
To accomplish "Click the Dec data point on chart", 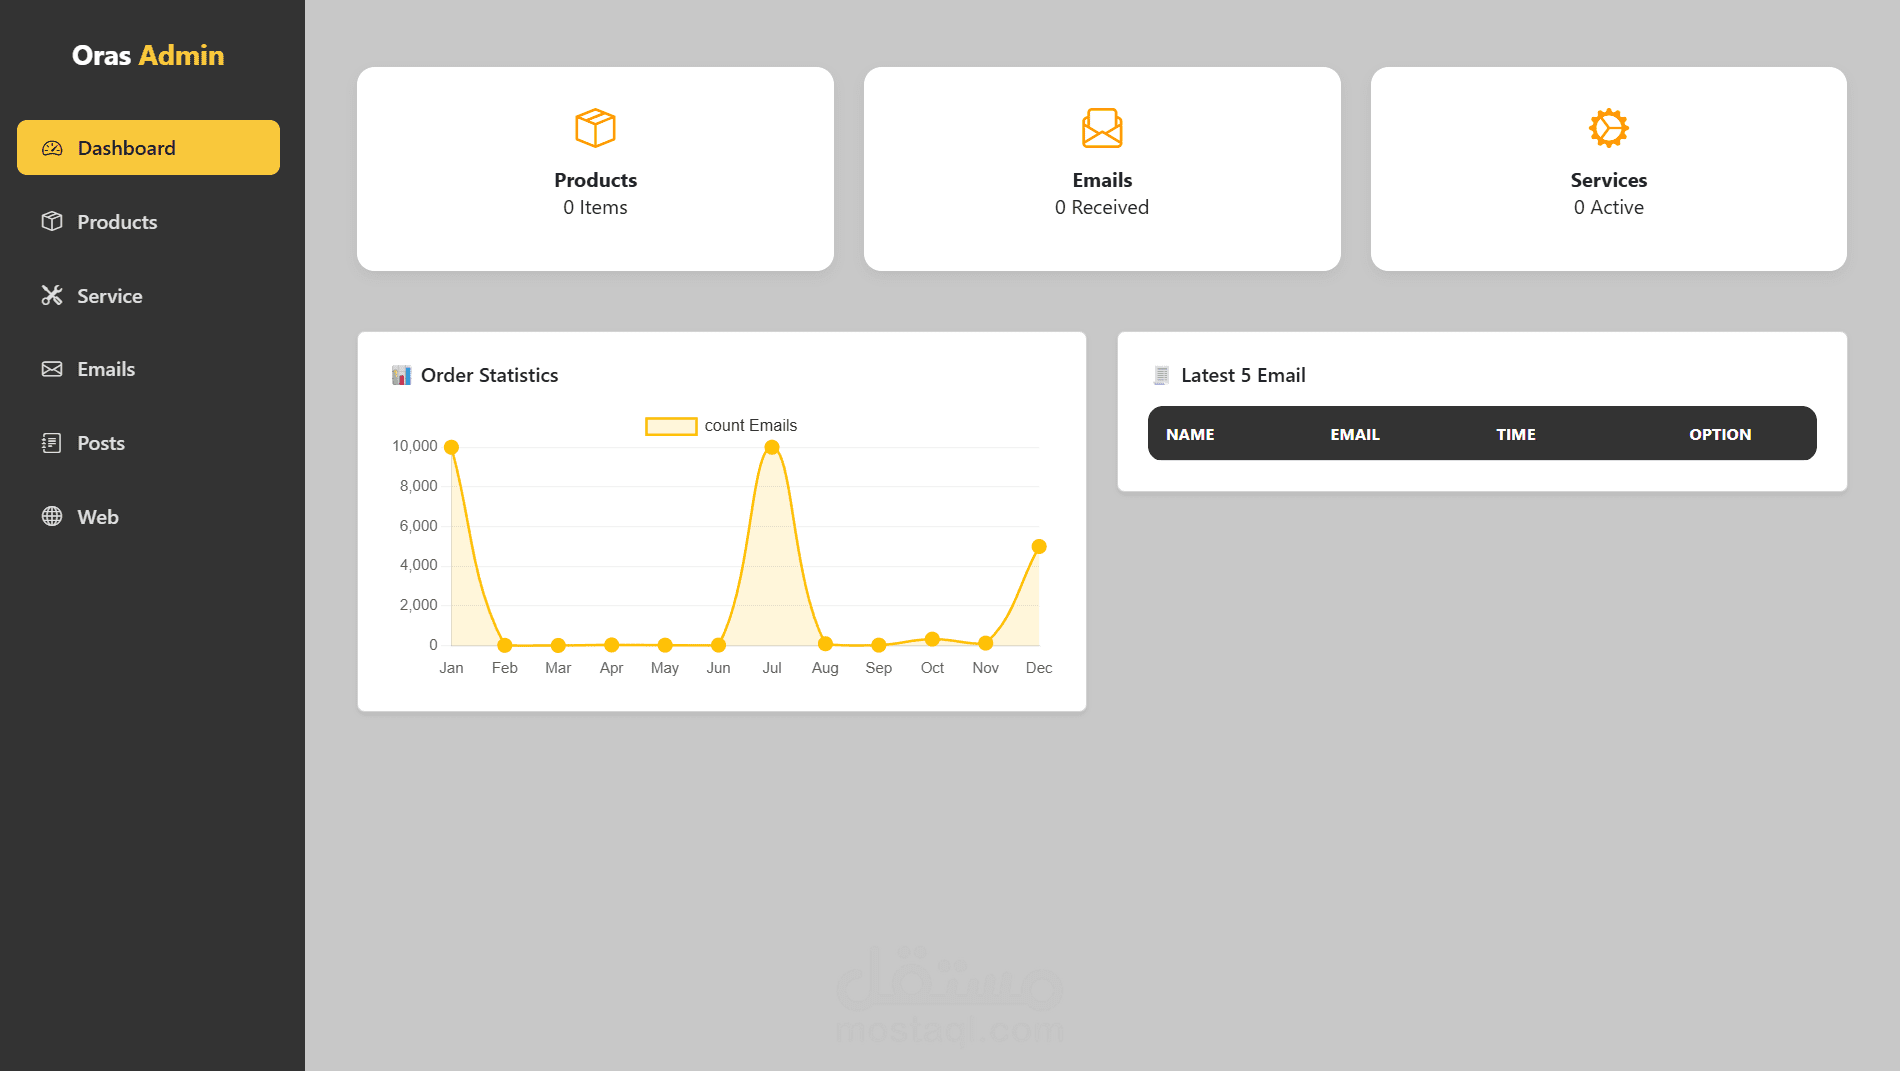I will [1039, 546].
